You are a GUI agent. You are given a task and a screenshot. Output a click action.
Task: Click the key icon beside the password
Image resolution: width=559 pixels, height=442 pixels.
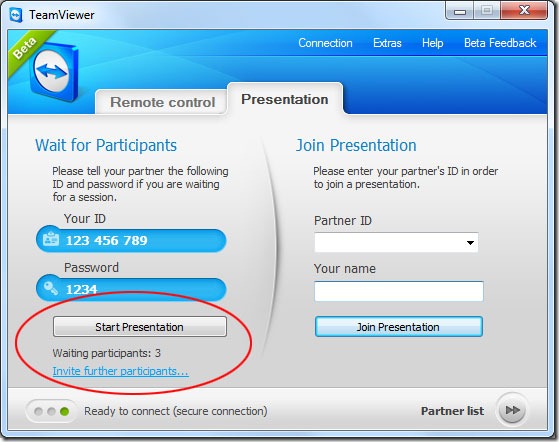[51, 288]
